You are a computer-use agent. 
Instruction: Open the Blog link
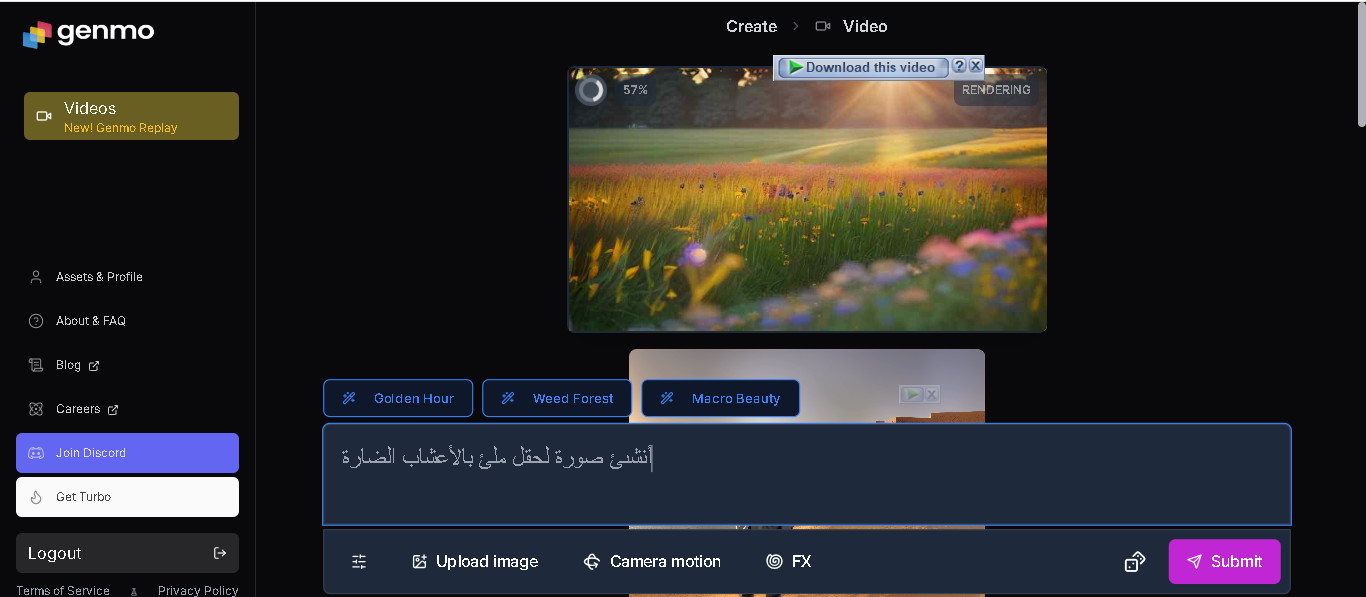68,365
